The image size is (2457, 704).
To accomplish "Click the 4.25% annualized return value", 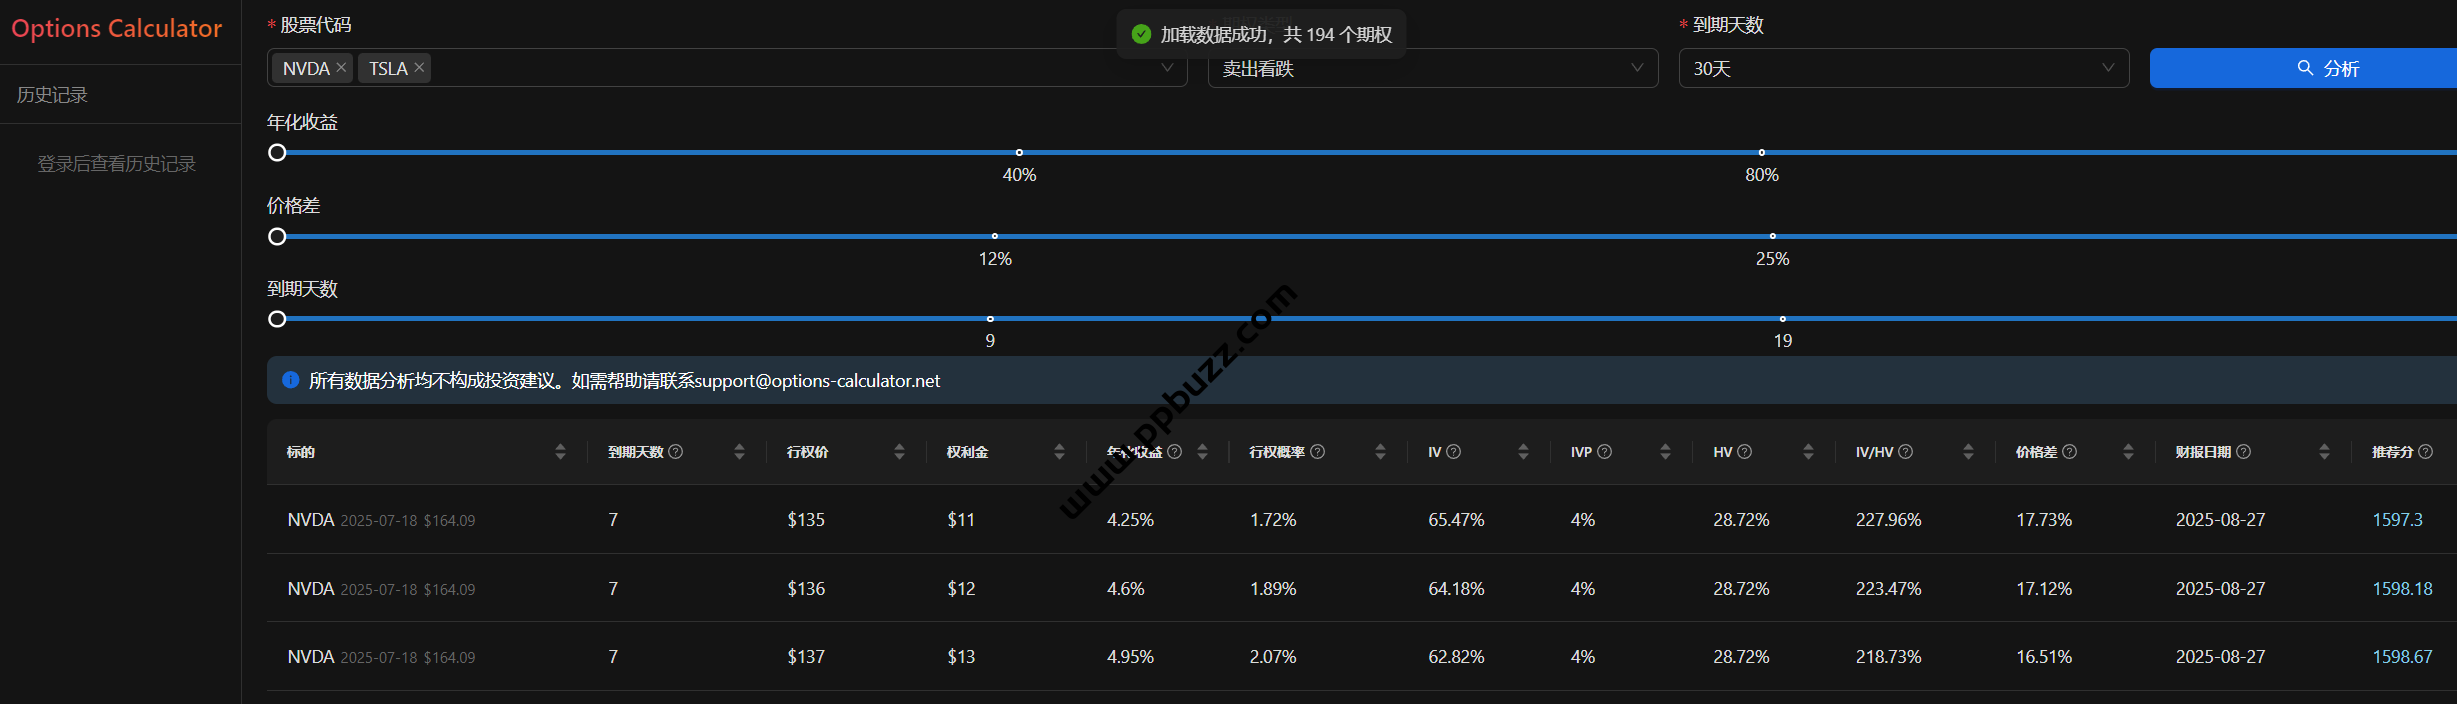I will (1130, 520).
